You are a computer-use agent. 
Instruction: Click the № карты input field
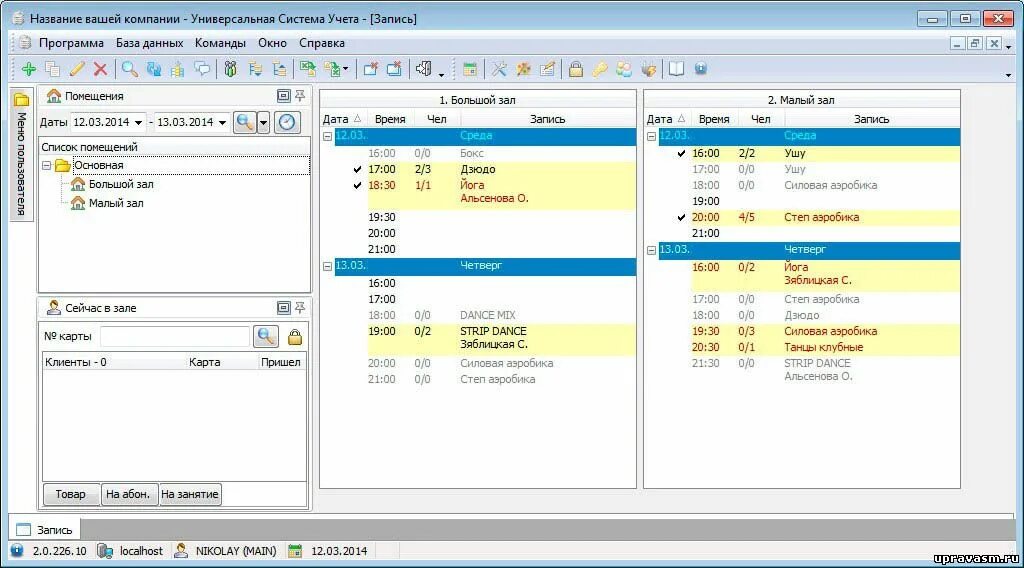tap(174, 336)
